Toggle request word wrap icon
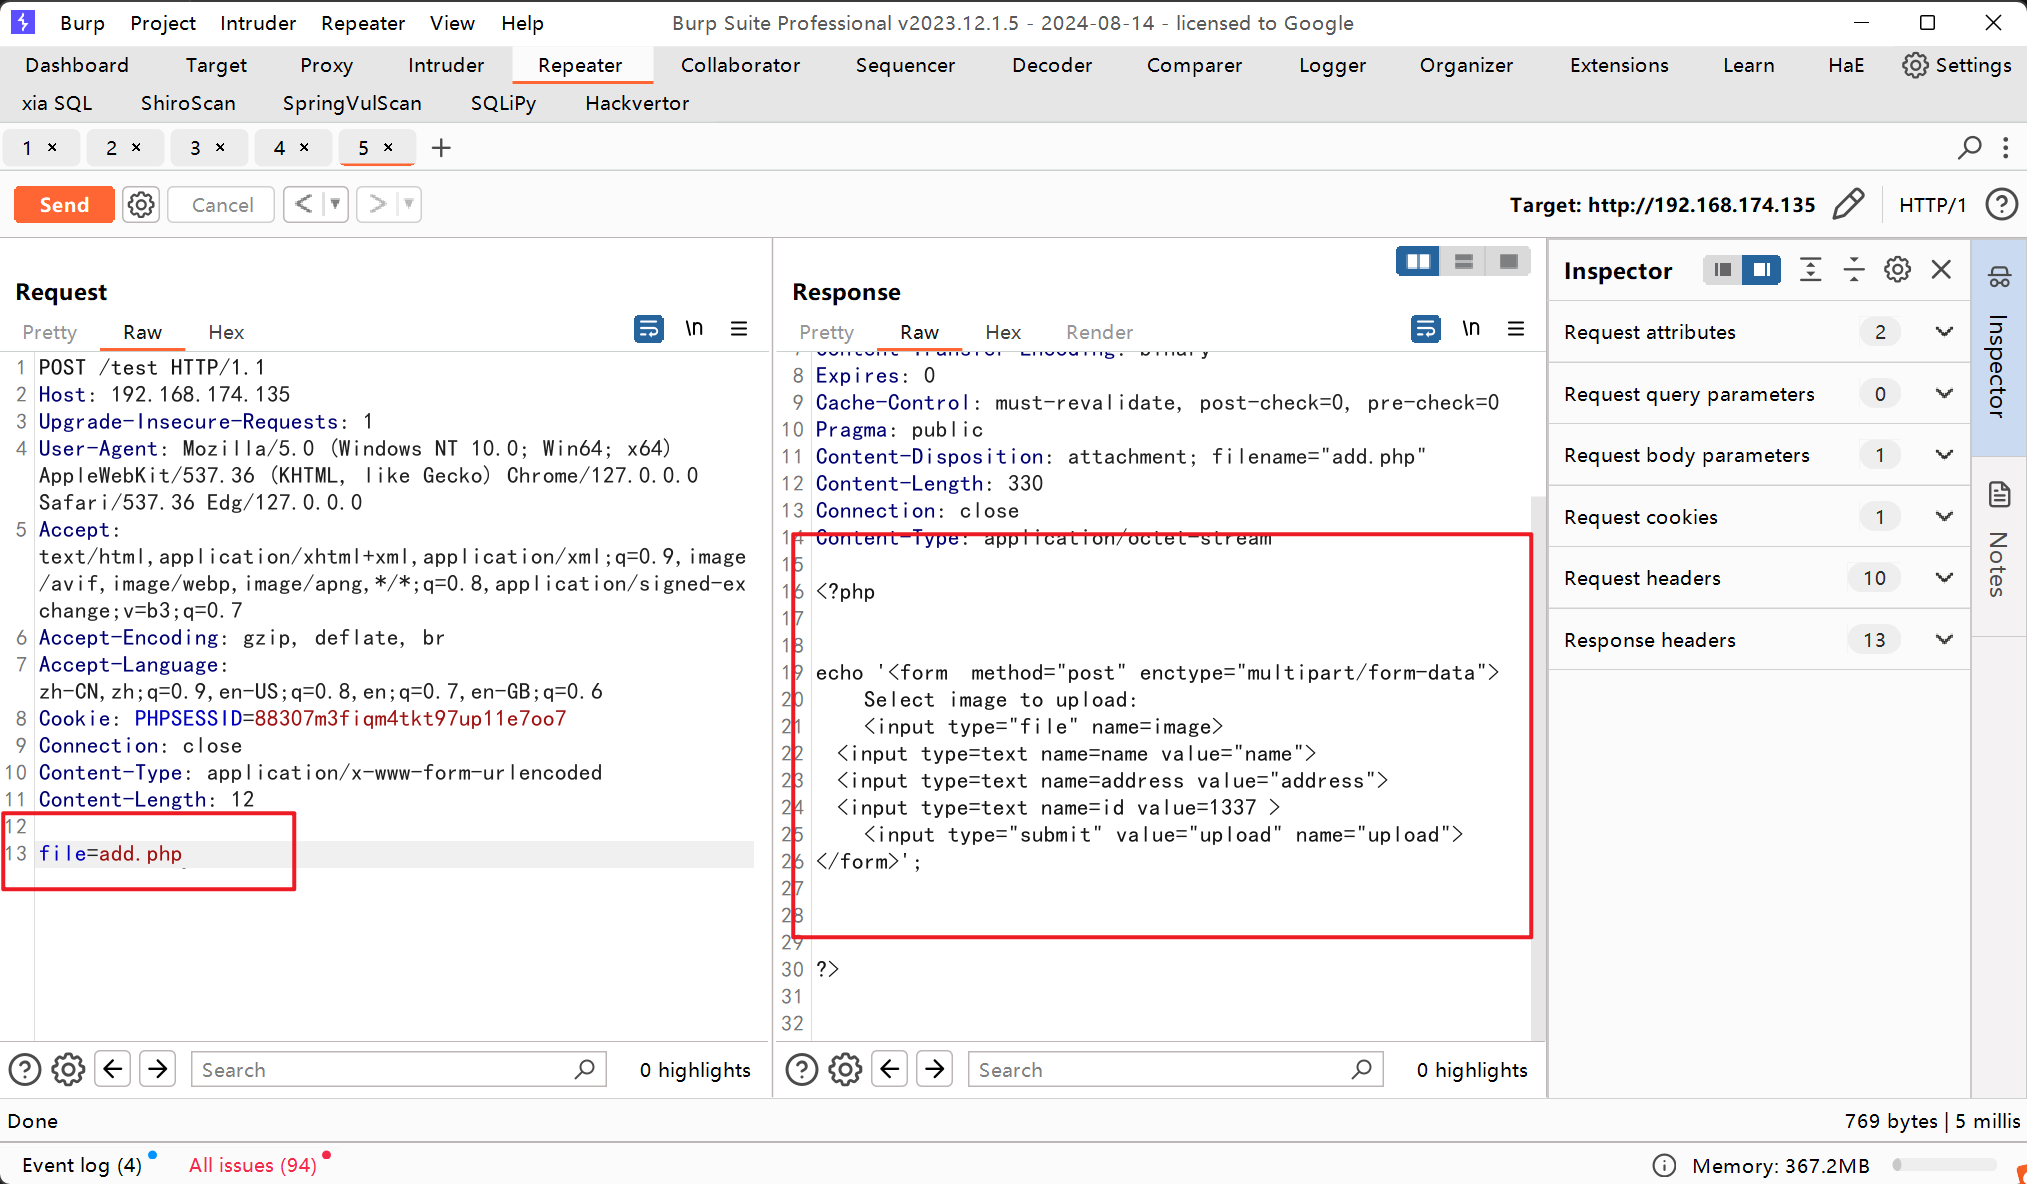 click(x=649, y=328)
